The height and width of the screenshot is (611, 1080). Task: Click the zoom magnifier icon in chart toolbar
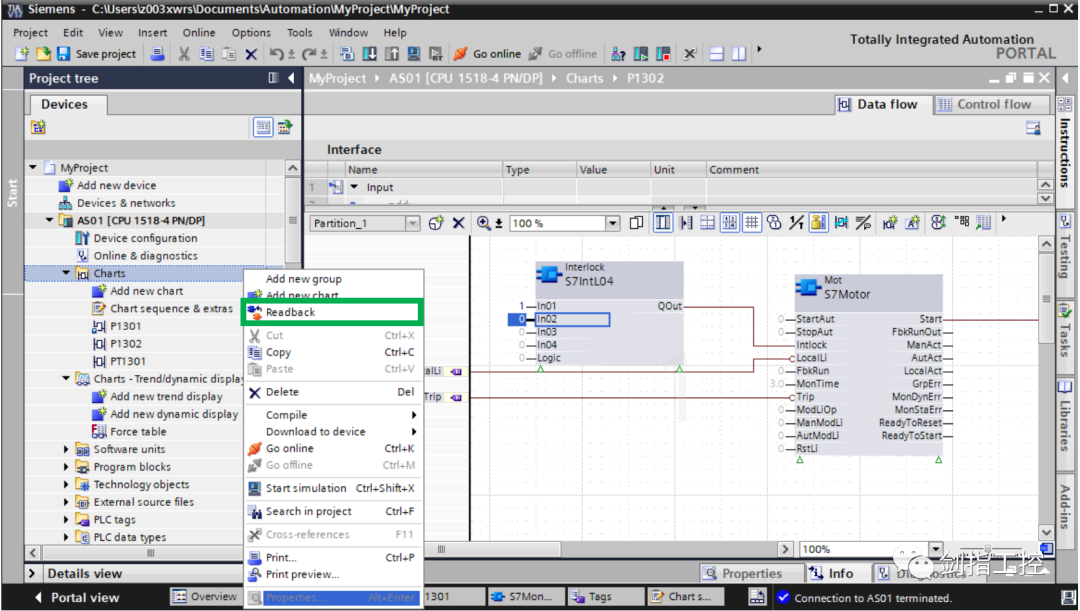tap(485, 223)
